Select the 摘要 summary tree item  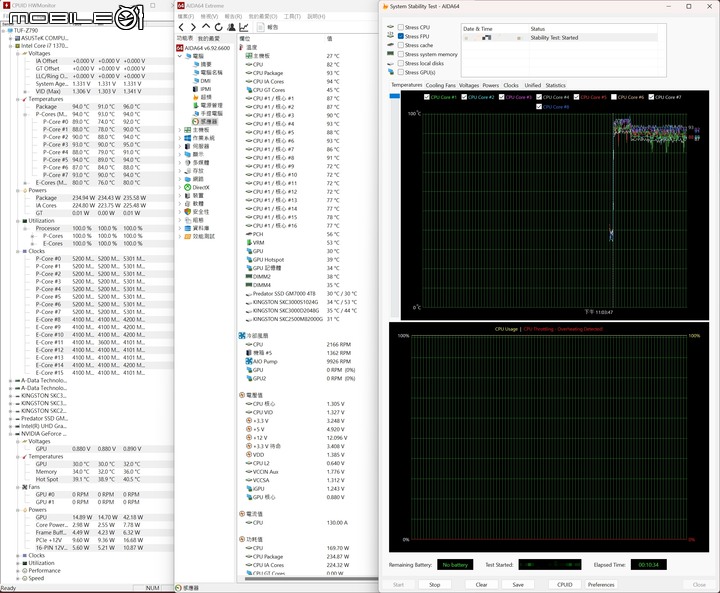202,64
